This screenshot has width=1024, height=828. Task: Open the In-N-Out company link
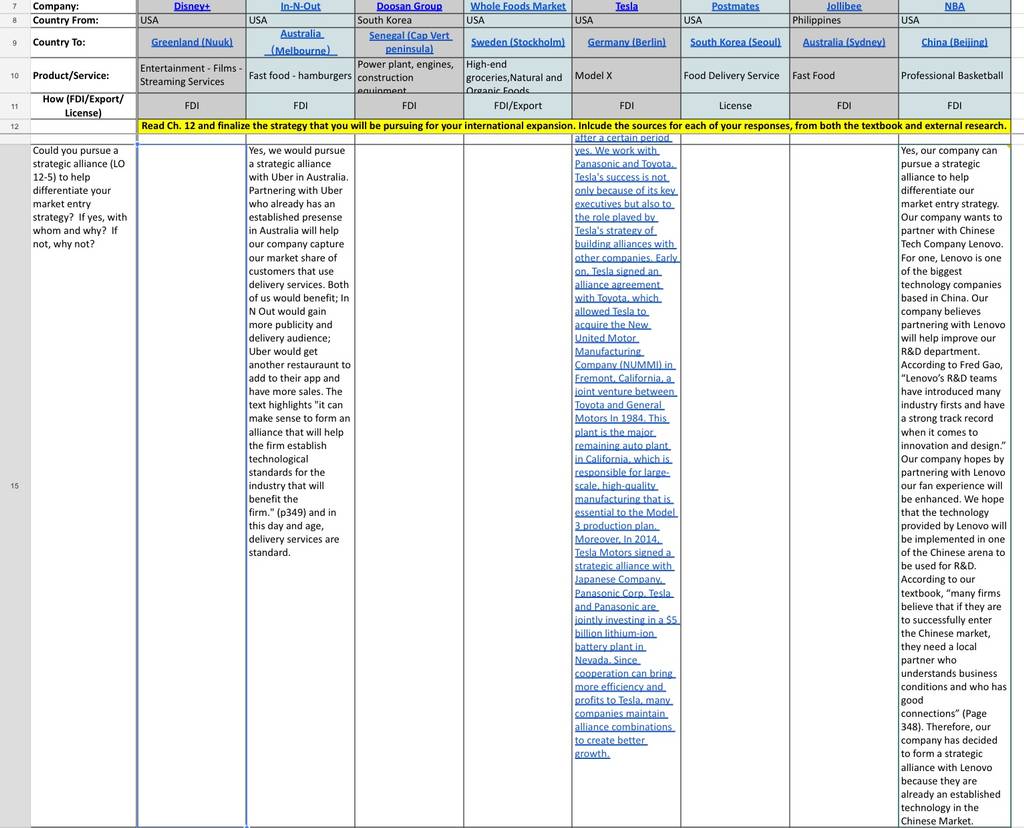(300, 6)
